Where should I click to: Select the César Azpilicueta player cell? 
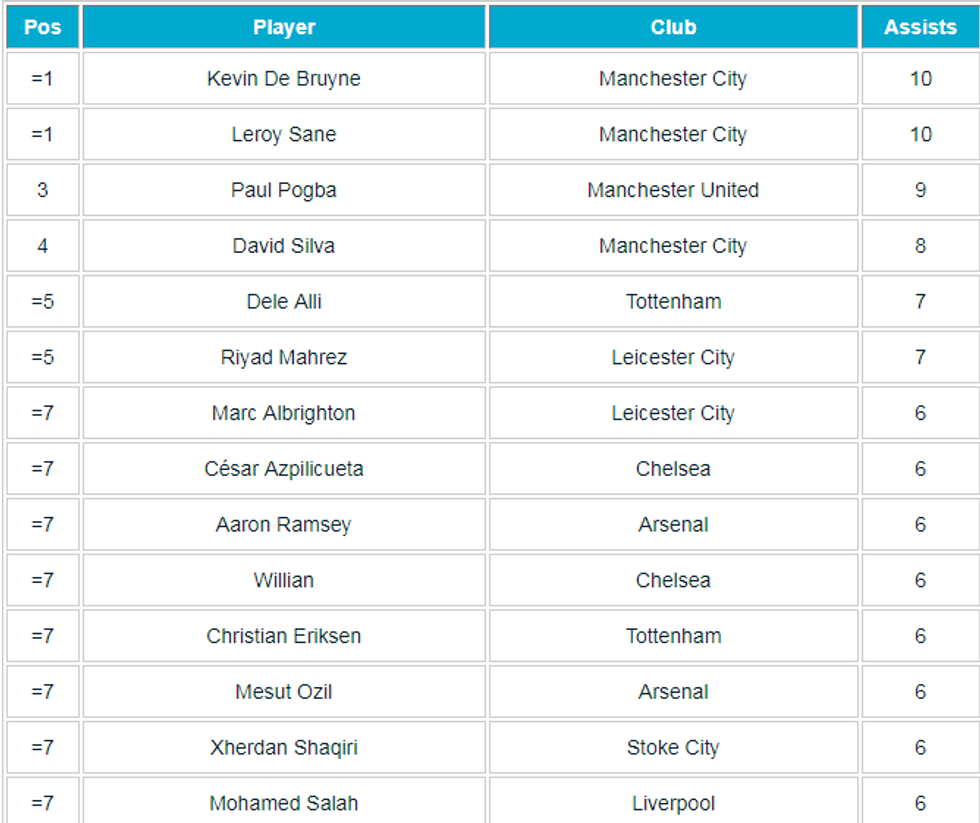284,469
